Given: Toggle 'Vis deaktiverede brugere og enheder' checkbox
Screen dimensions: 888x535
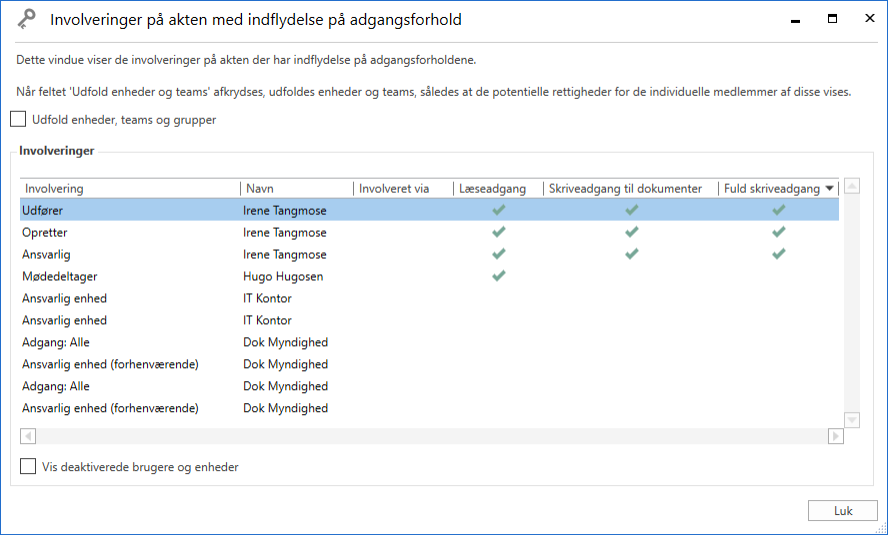Looking at the screenshot, I should (29, 466).
